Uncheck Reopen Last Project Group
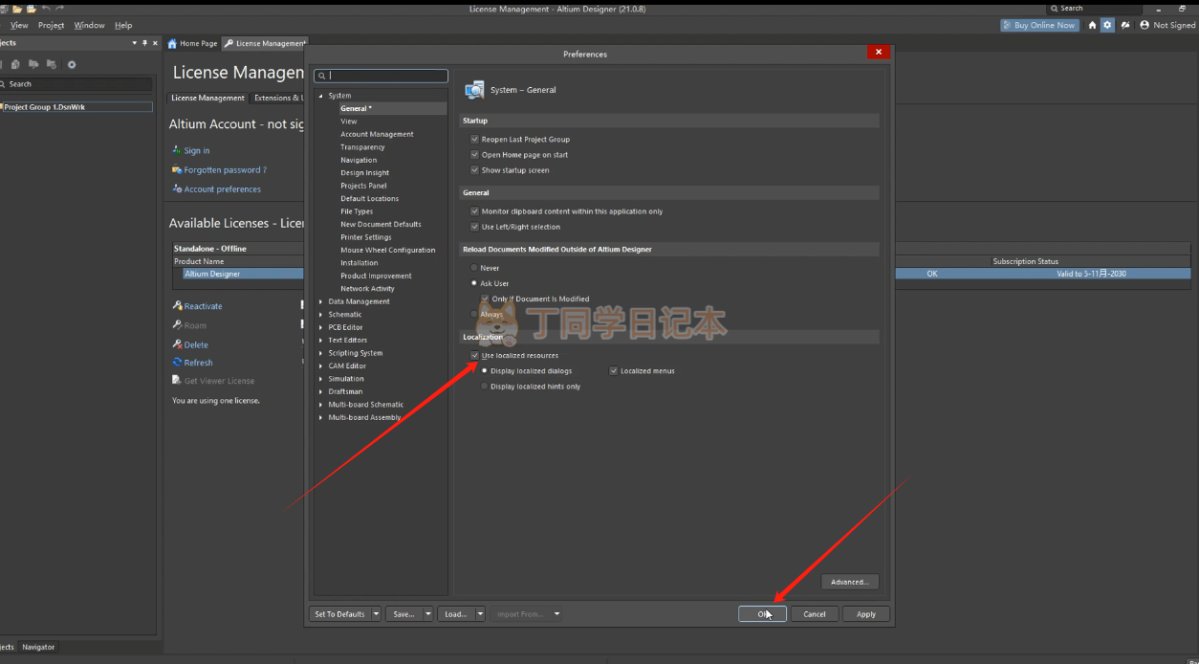 (474, 140)
